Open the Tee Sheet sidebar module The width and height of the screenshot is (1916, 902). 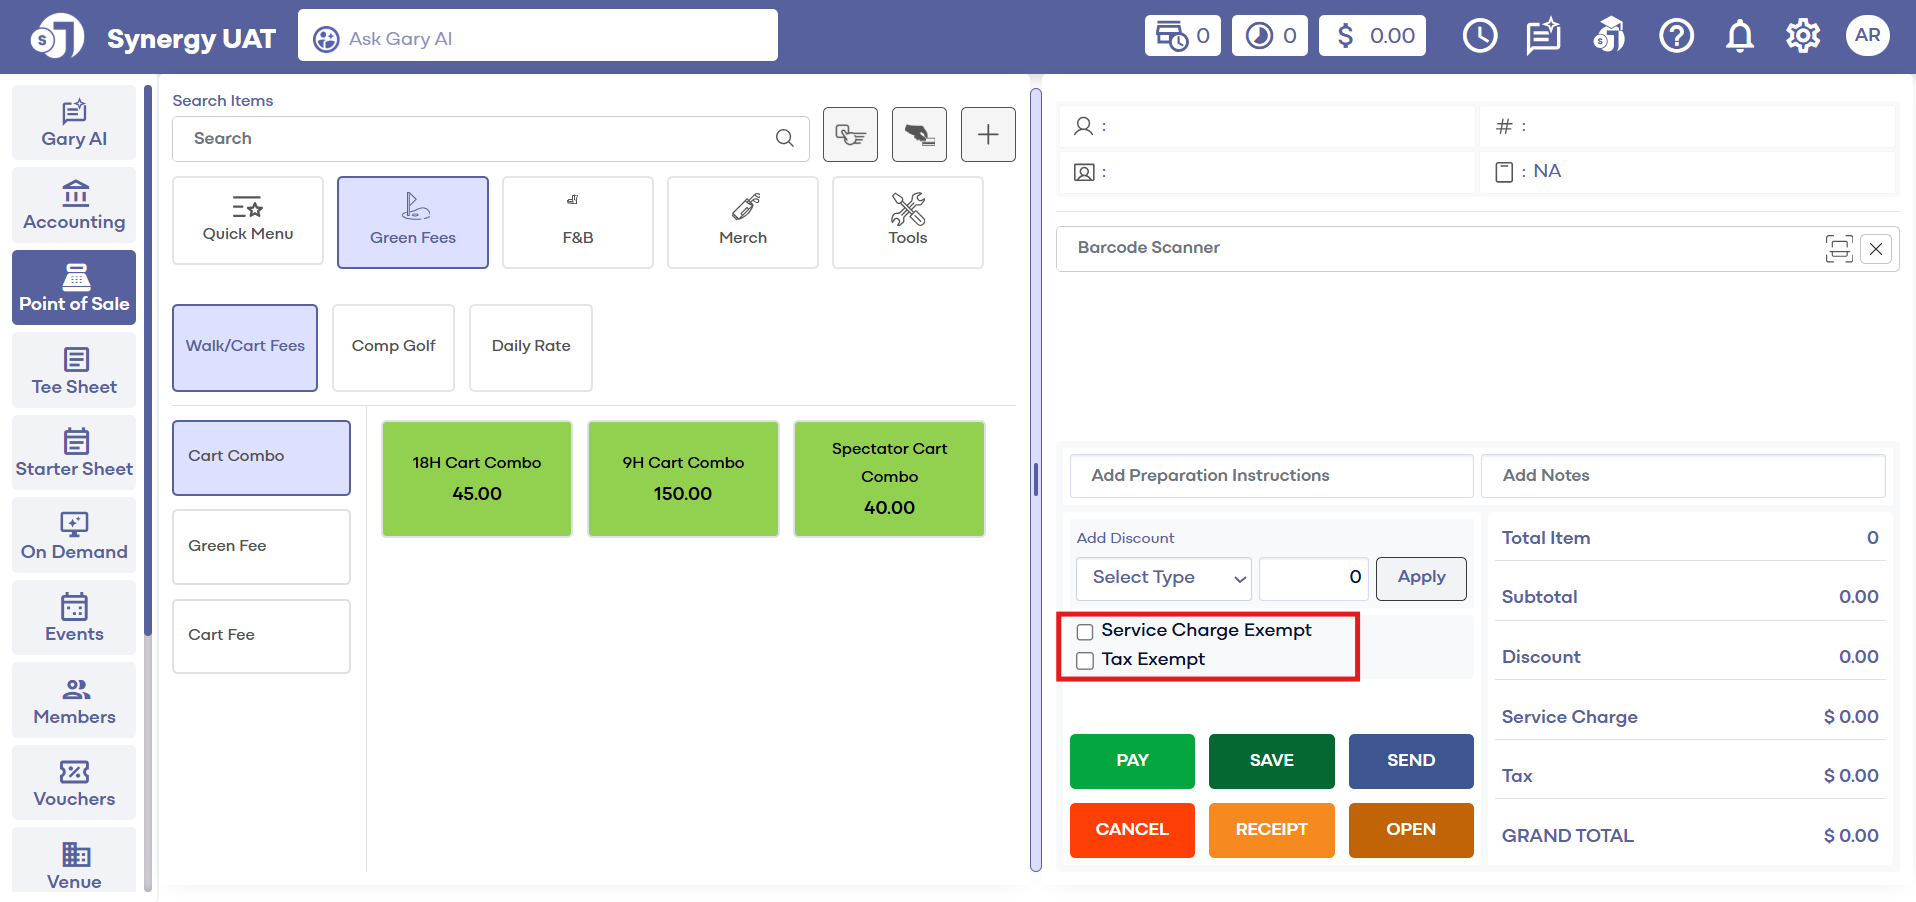[x=74, y=371]
